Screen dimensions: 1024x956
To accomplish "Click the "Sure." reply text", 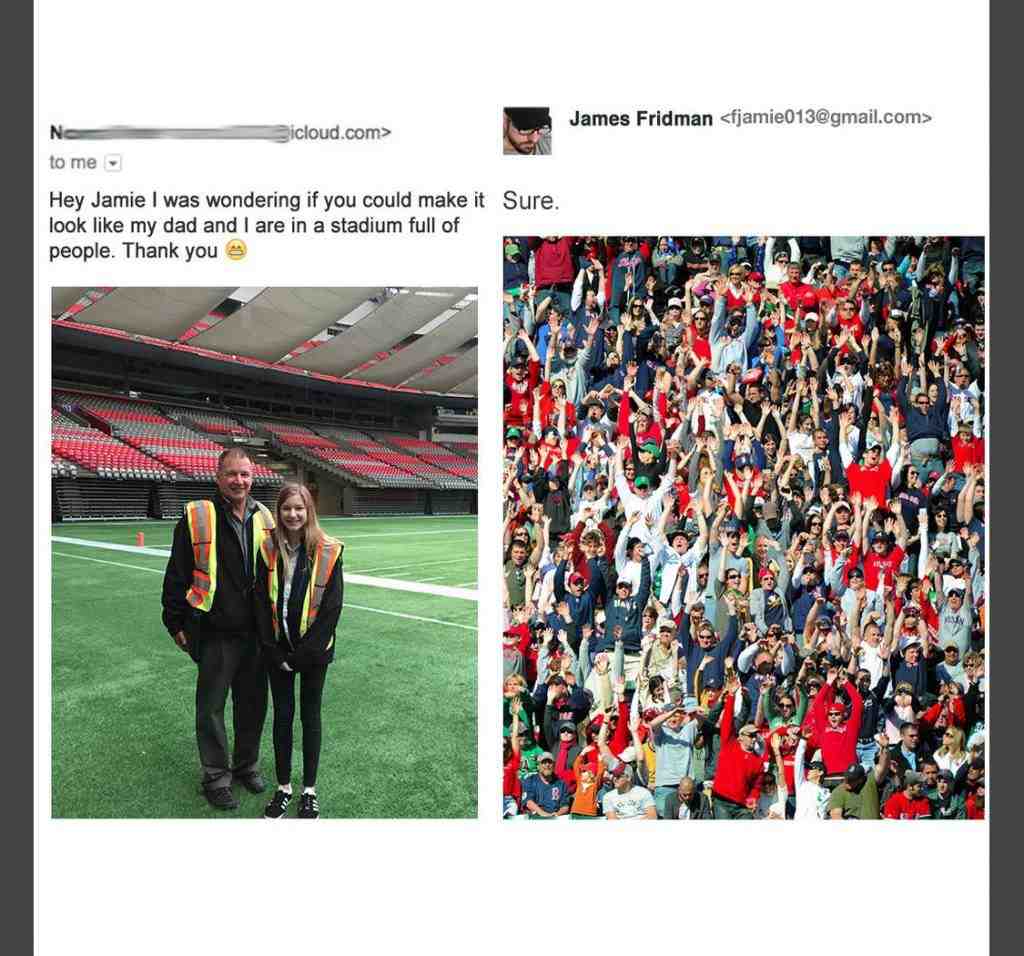I will [x=531, y=200].
